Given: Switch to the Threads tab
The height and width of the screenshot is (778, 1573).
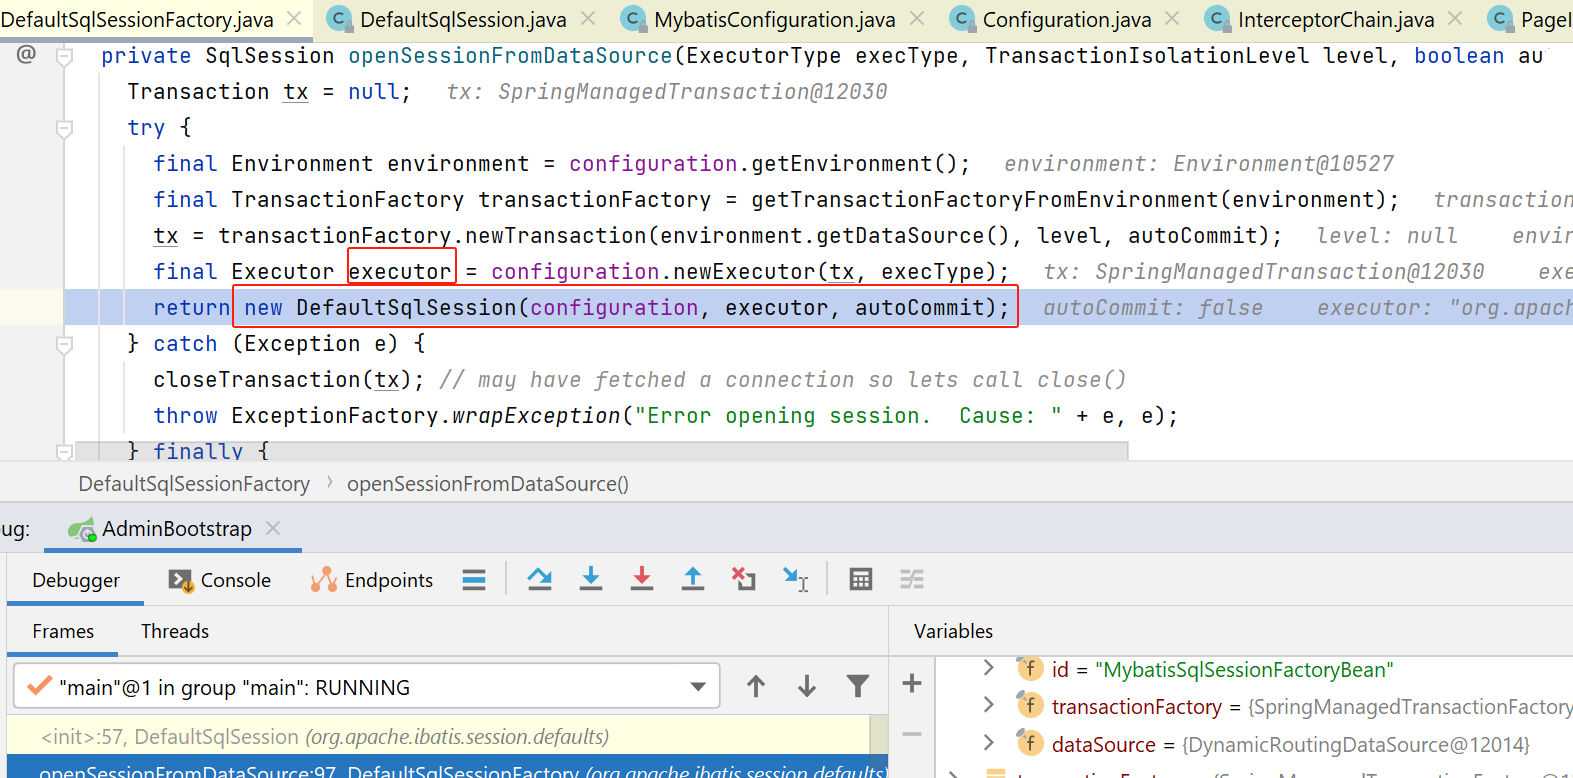Looking at the screenshot, I should [x=175, y=631].
